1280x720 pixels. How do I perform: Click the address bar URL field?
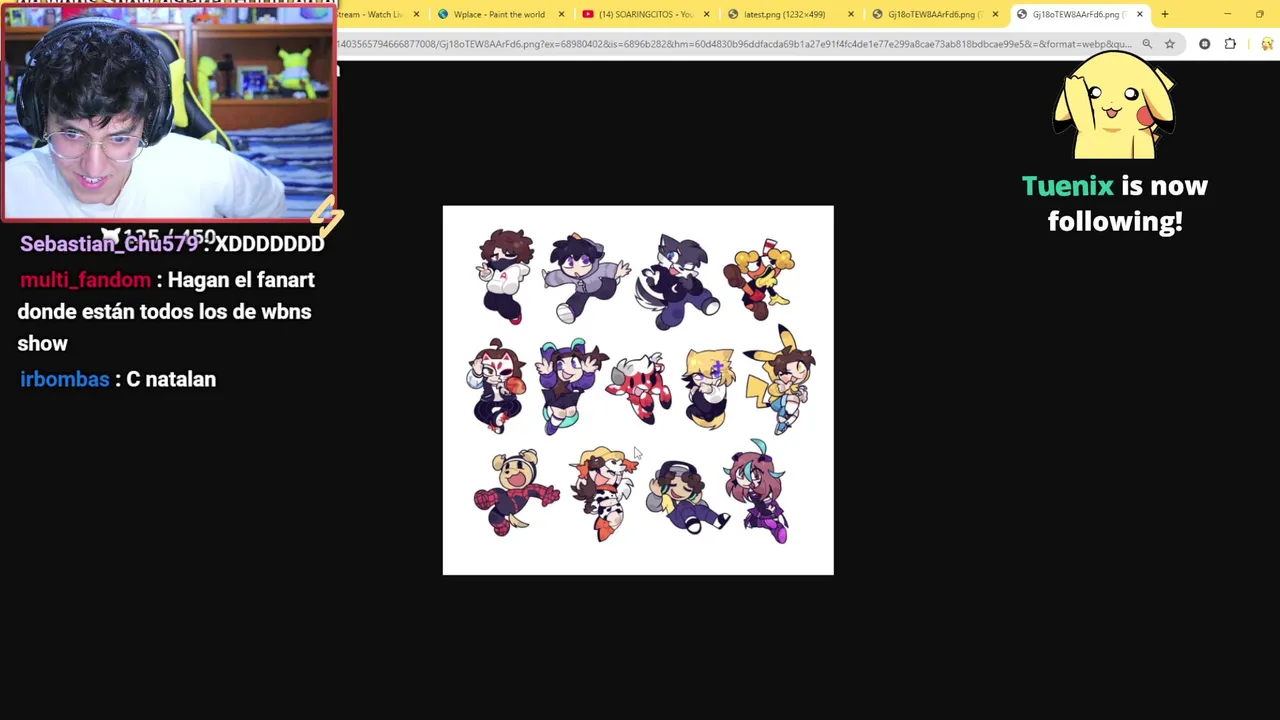click(735, 44)
